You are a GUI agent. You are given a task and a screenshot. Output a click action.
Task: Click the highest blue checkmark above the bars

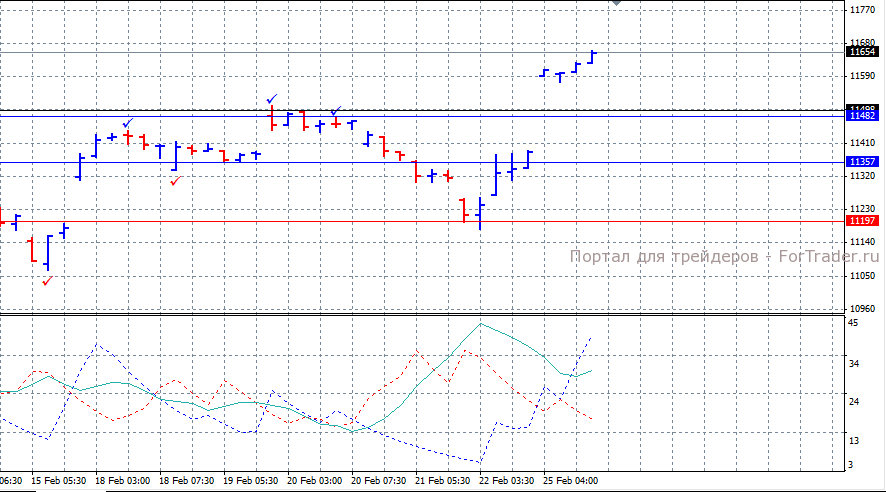[272, 98]
